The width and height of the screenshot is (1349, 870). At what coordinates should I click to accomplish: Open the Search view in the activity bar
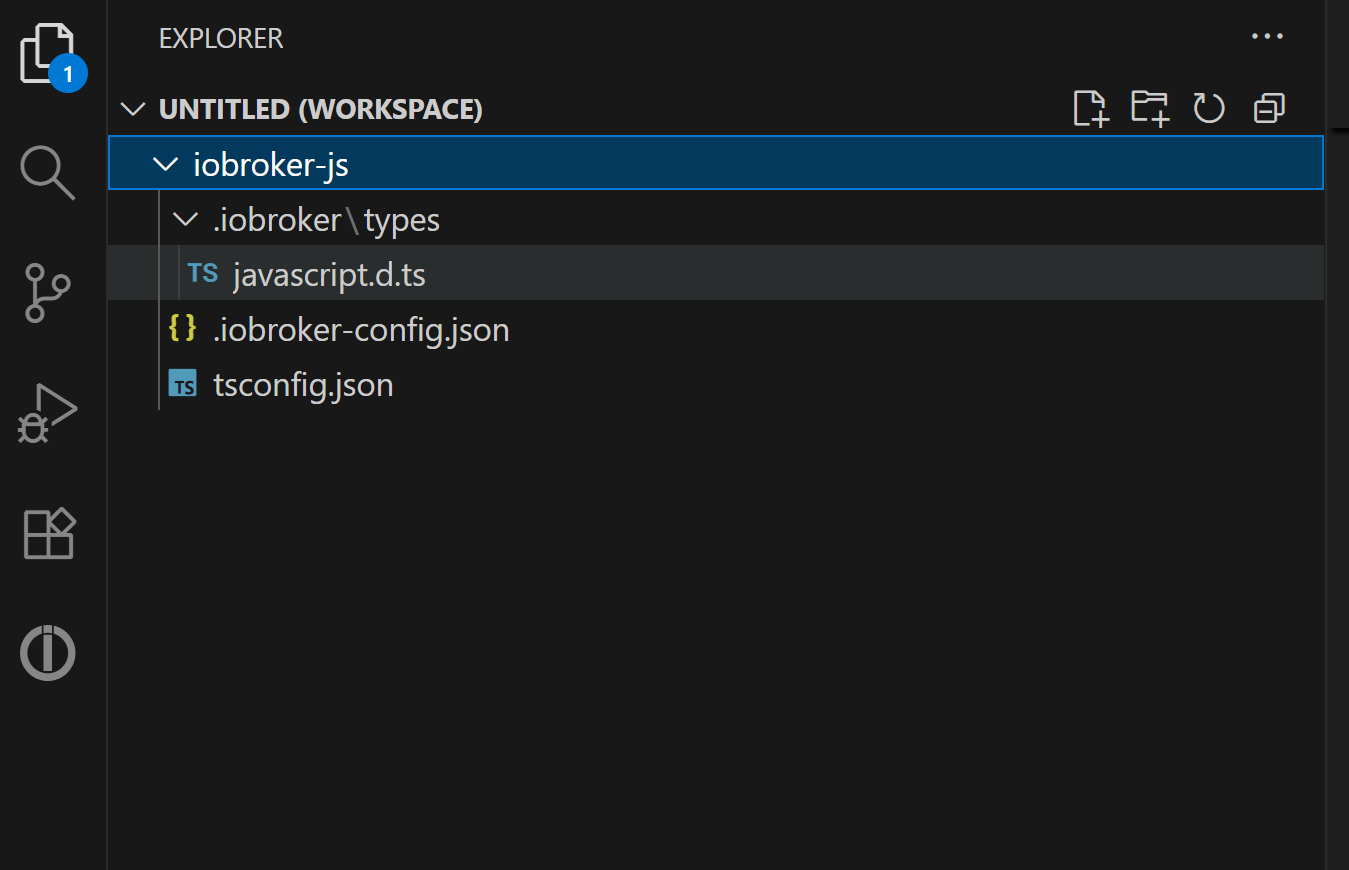pos(47,172)
